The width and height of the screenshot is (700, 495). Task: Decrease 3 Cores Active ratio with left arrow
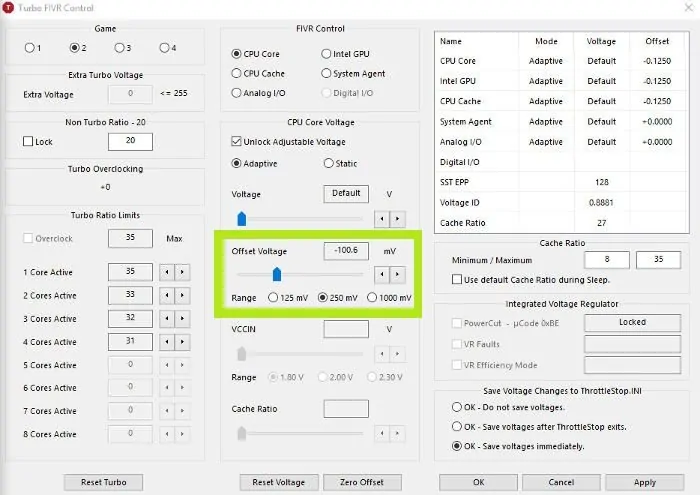[167, 319]
